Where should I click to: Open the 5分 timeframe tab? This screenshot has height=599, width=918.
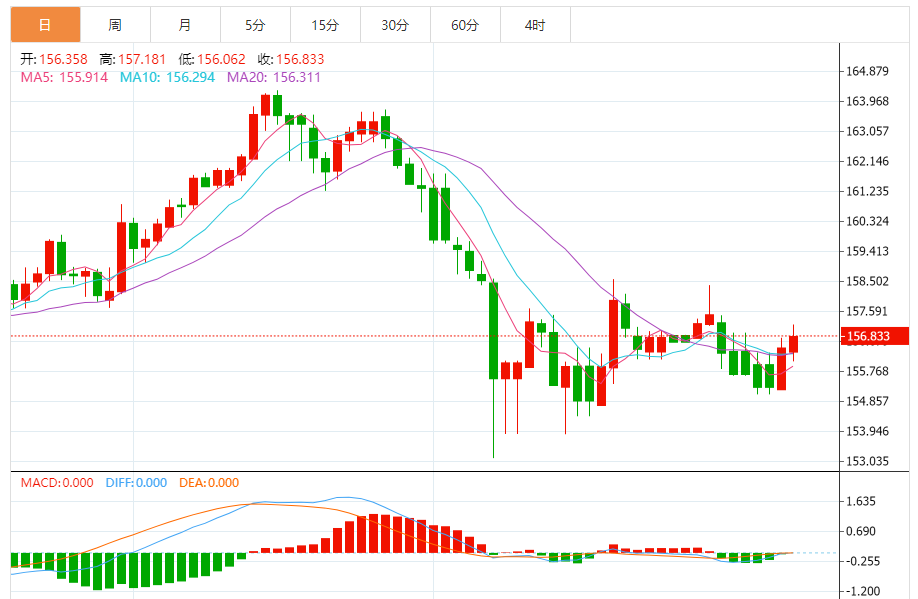[255, 25]
